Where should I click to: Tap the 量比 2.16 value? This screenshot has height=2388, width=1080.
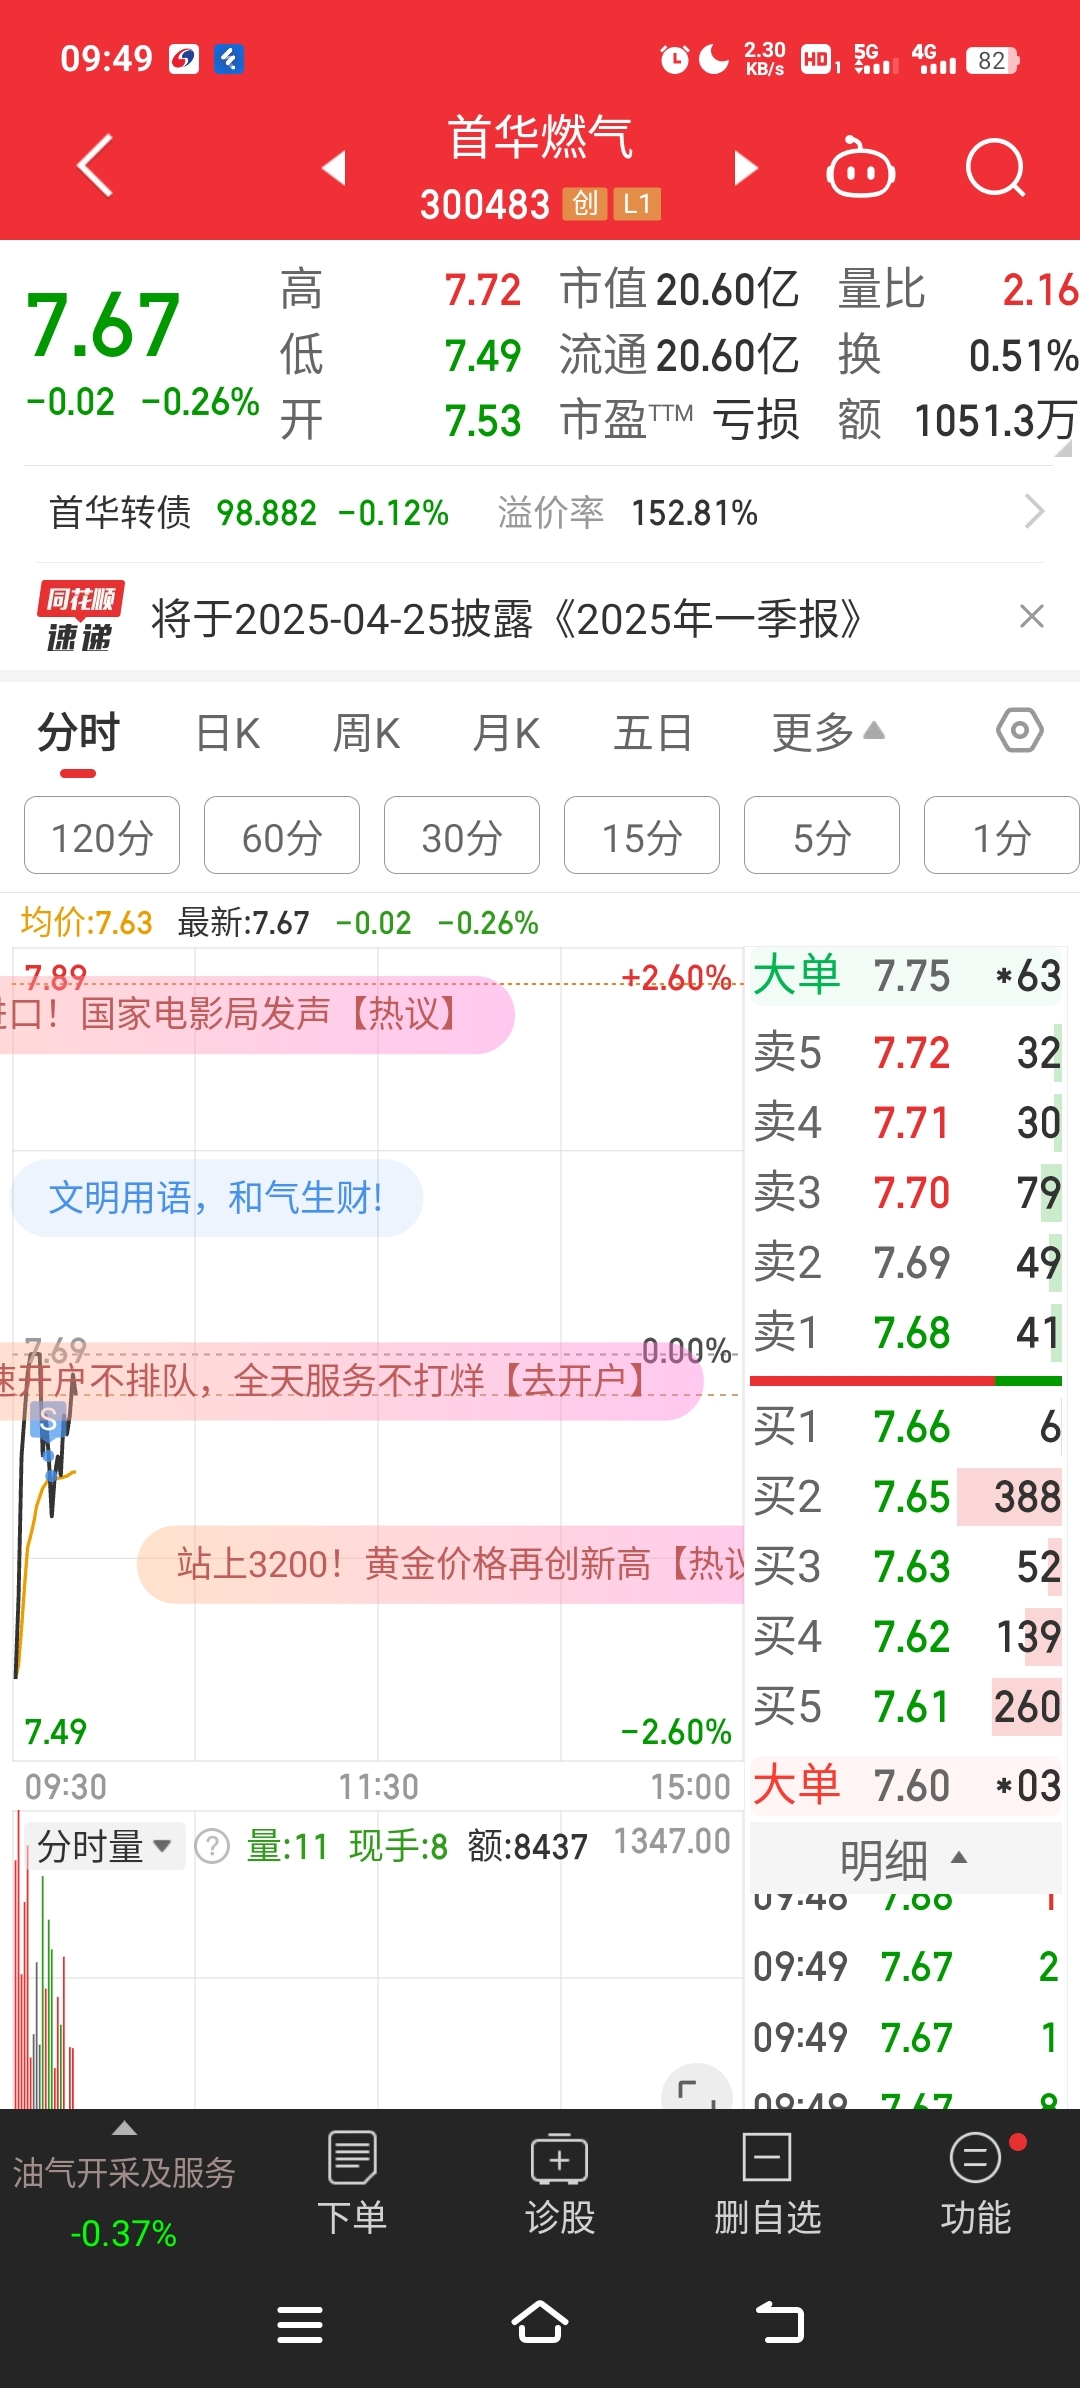tap(1040, 290)
